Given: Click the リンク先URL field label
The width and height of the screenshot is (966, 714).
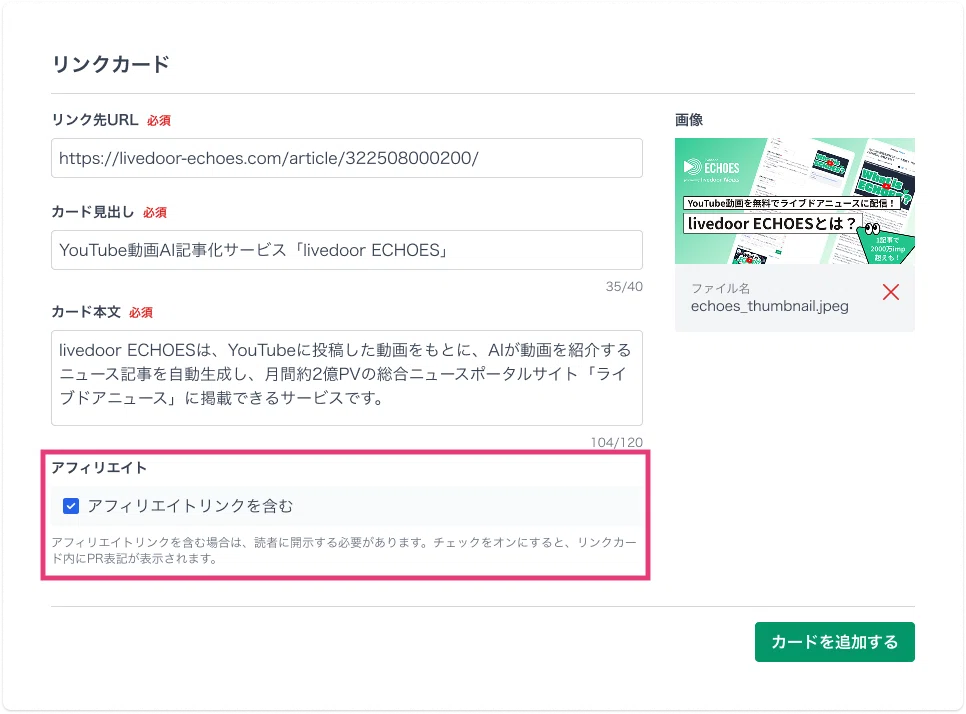Looking at the screenshot, I should [x=95, y=120].
